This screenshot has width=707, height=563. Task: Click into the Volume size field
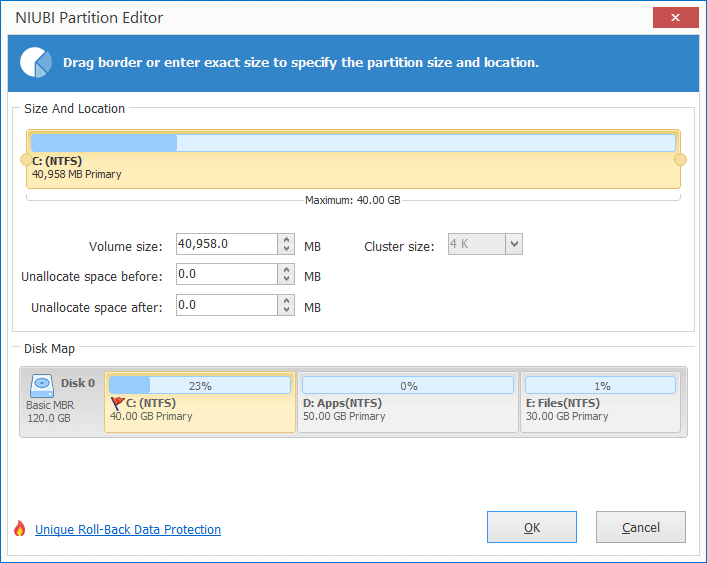[226, 244]
